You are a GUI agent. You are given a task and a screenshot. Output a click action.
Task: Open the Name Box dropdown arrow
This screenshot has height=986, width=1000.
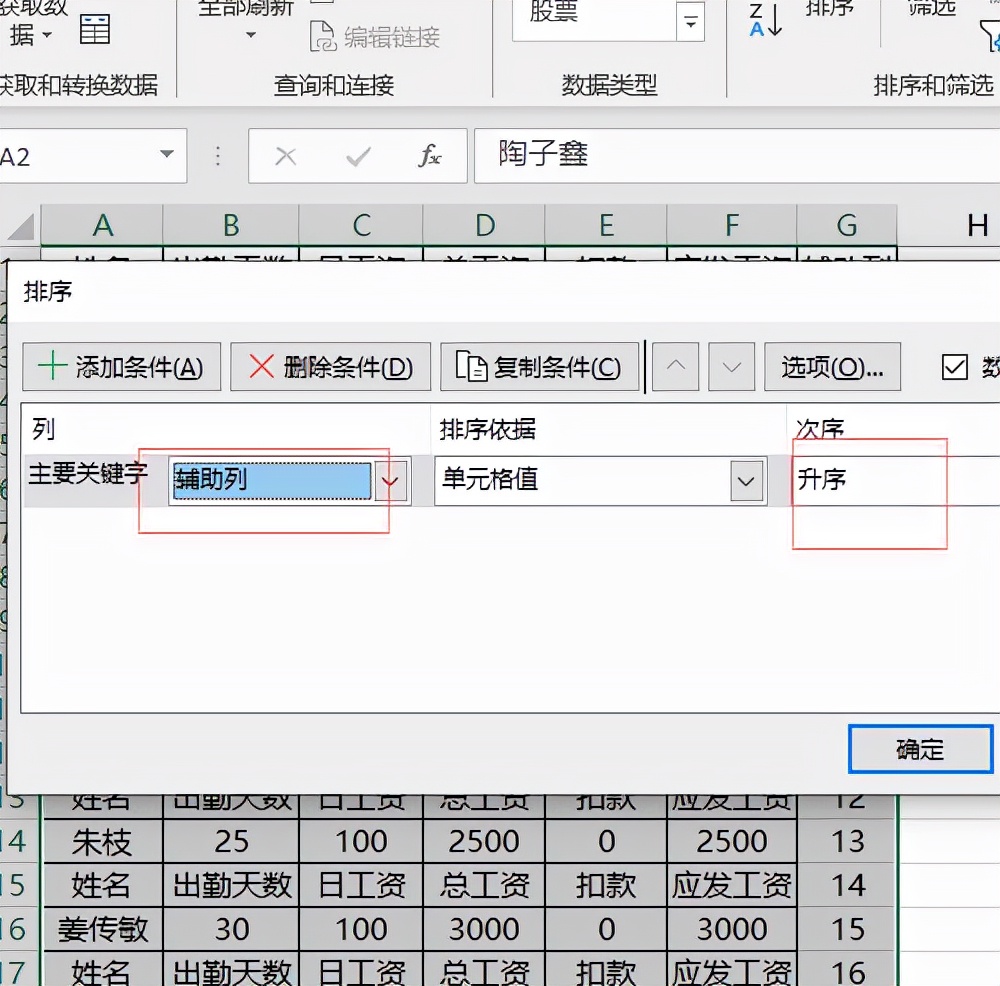[x=167, y=154]
